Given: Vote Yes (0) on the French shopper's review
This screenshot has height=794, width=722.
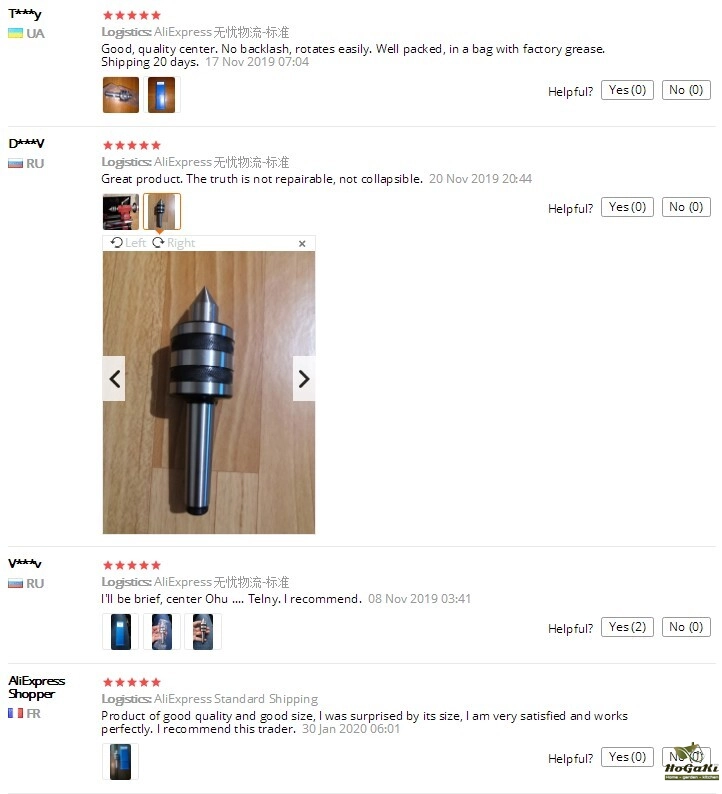Looking at the screenshot, I should [627, 757].
